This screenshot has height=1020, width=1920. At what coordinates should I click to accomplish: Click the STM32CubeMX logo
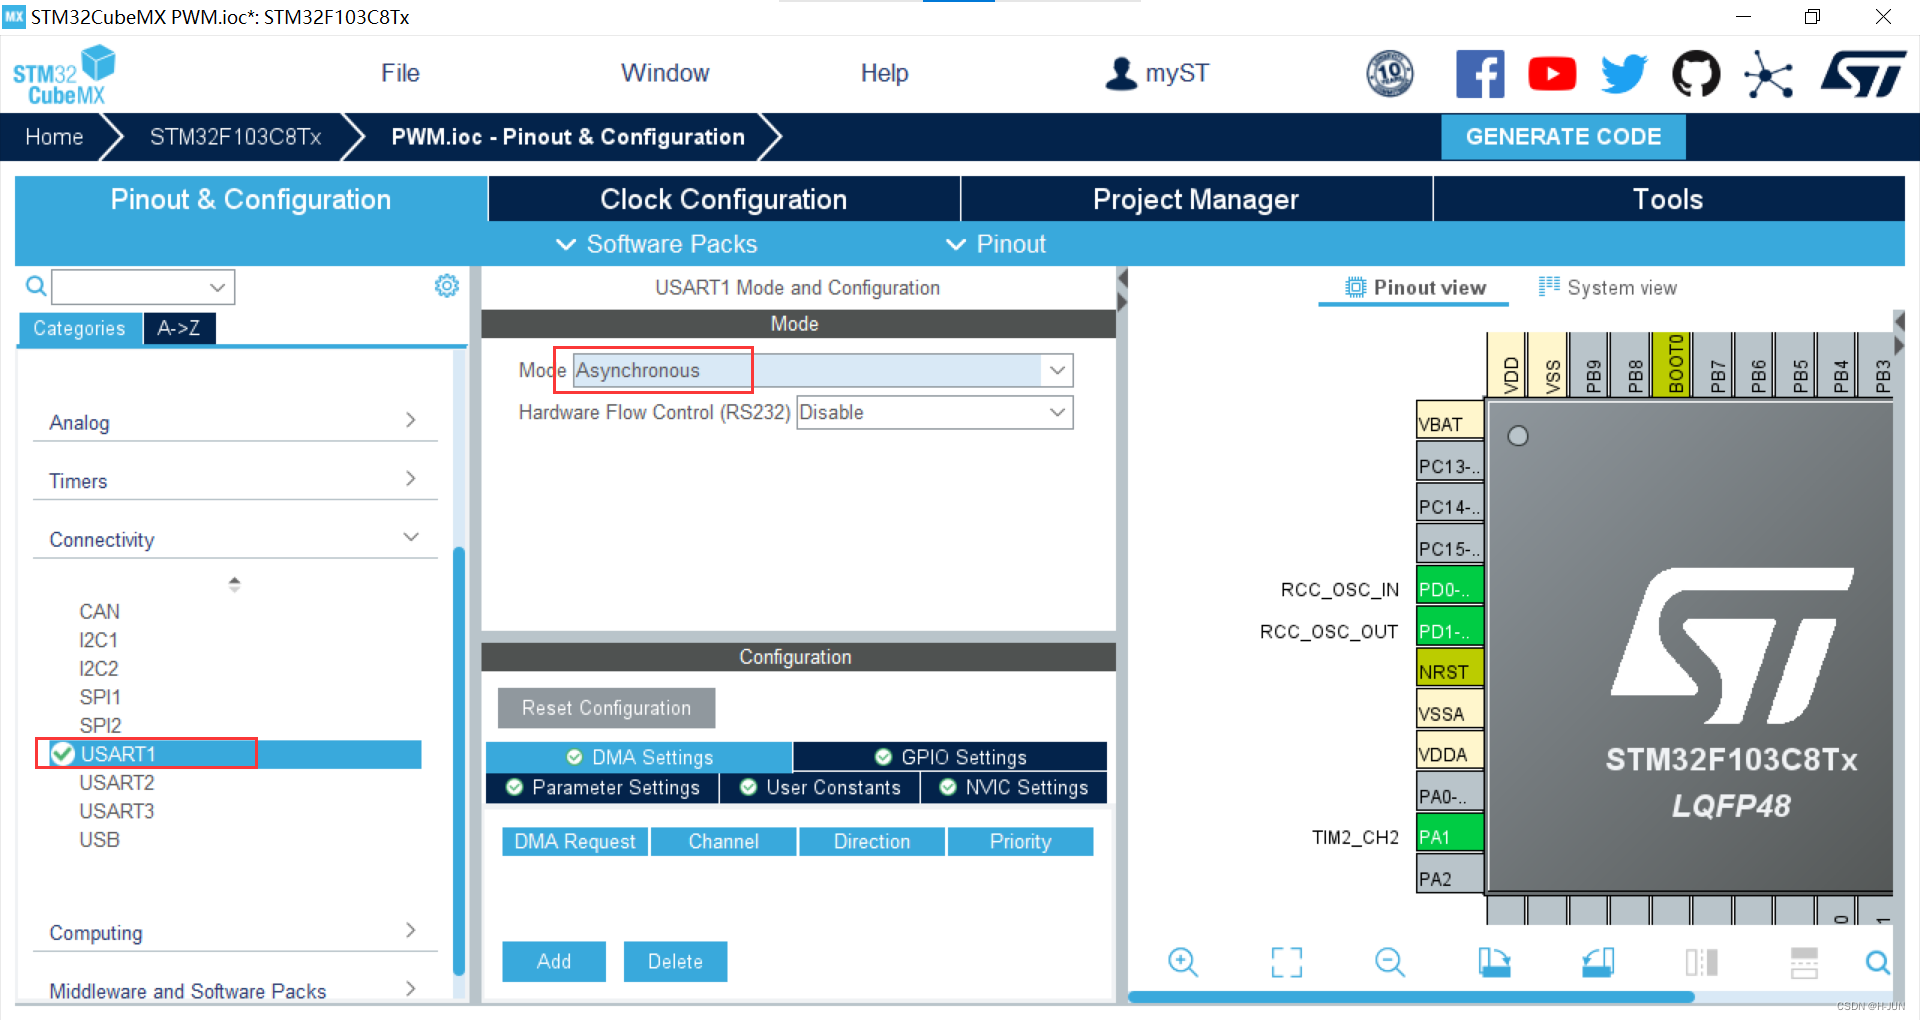64,74
